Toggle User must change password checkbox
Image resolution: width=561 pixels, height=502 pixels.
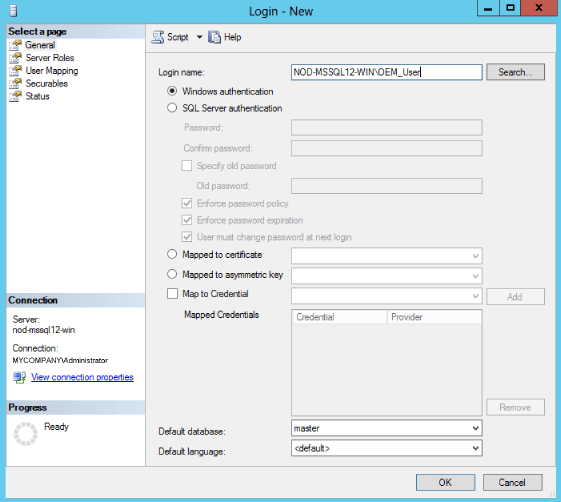point(187,237)
